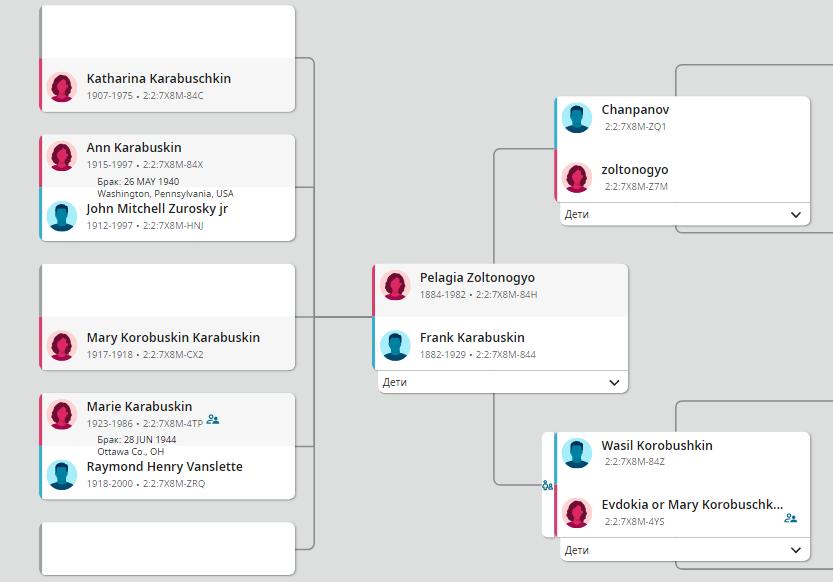Click Wasil Korobushkin's male avatar icon
Image resolution: width=833 pixels, height=582 pixels.
coord(577,453)
